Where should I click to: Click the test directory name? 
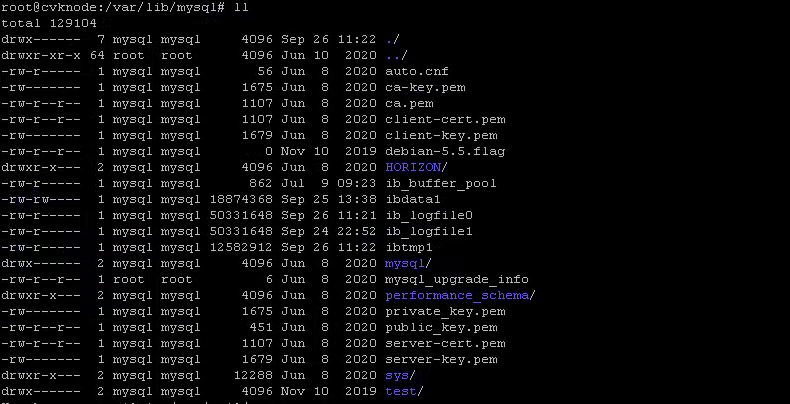coord(401,391)
